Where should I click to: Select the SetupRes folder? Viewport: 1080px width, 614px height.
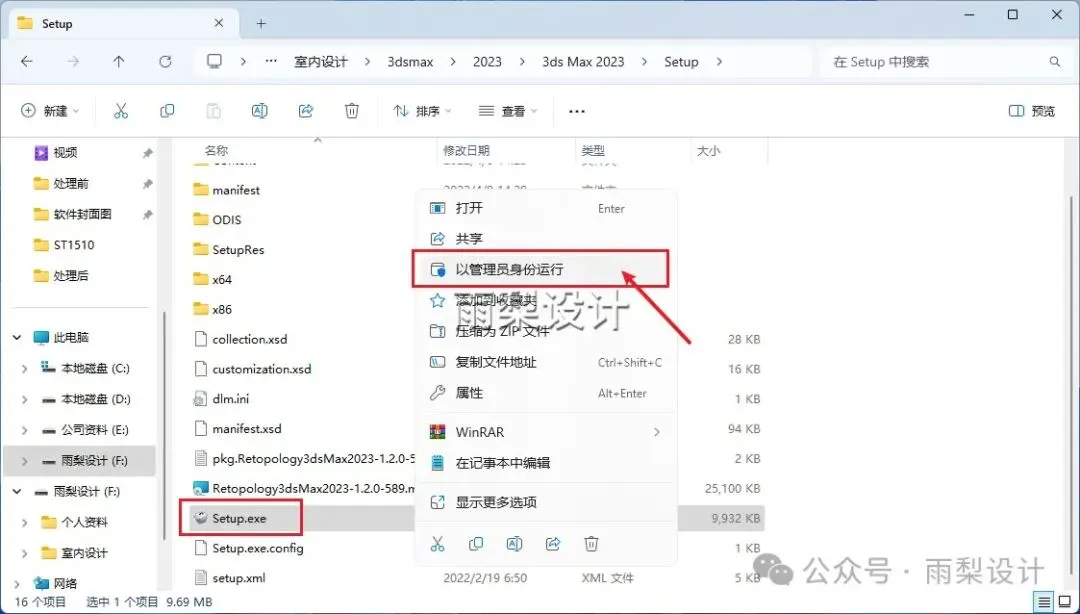(238, 249)
